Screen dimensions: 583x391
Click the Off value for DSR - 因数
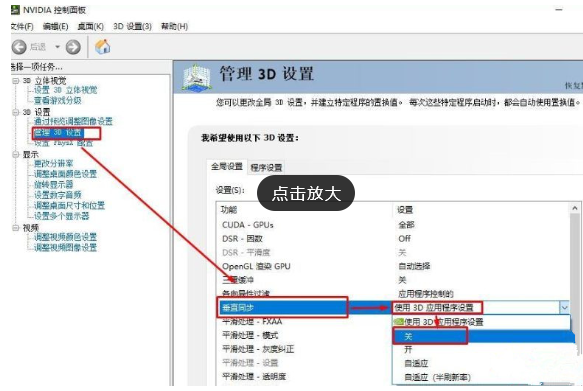point(405,239)
